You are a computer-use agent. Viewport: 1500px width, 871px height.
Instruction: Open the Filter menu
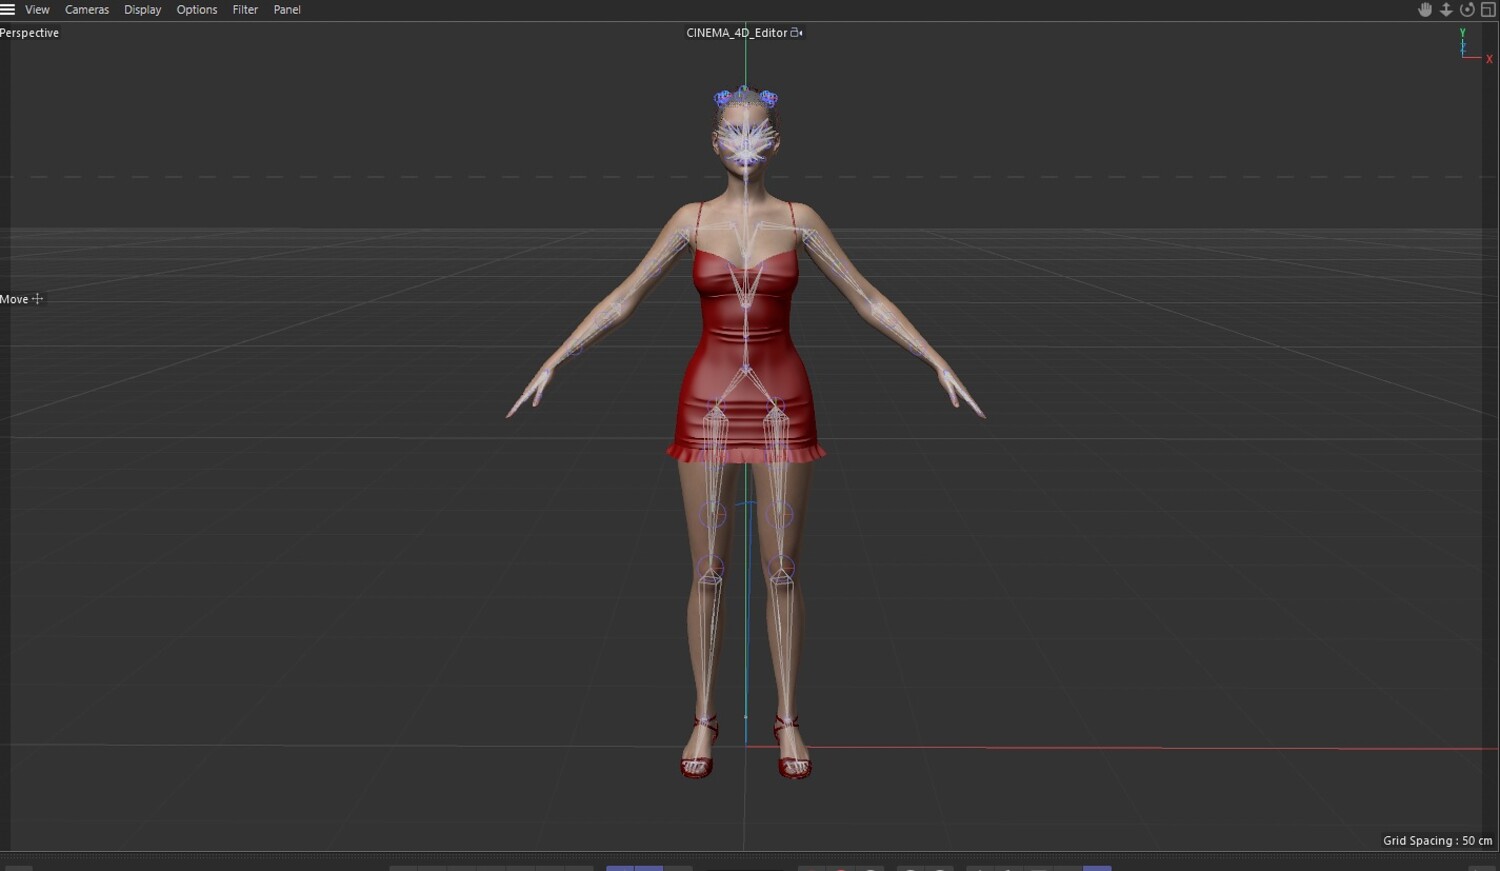click(x=245, y=10)
